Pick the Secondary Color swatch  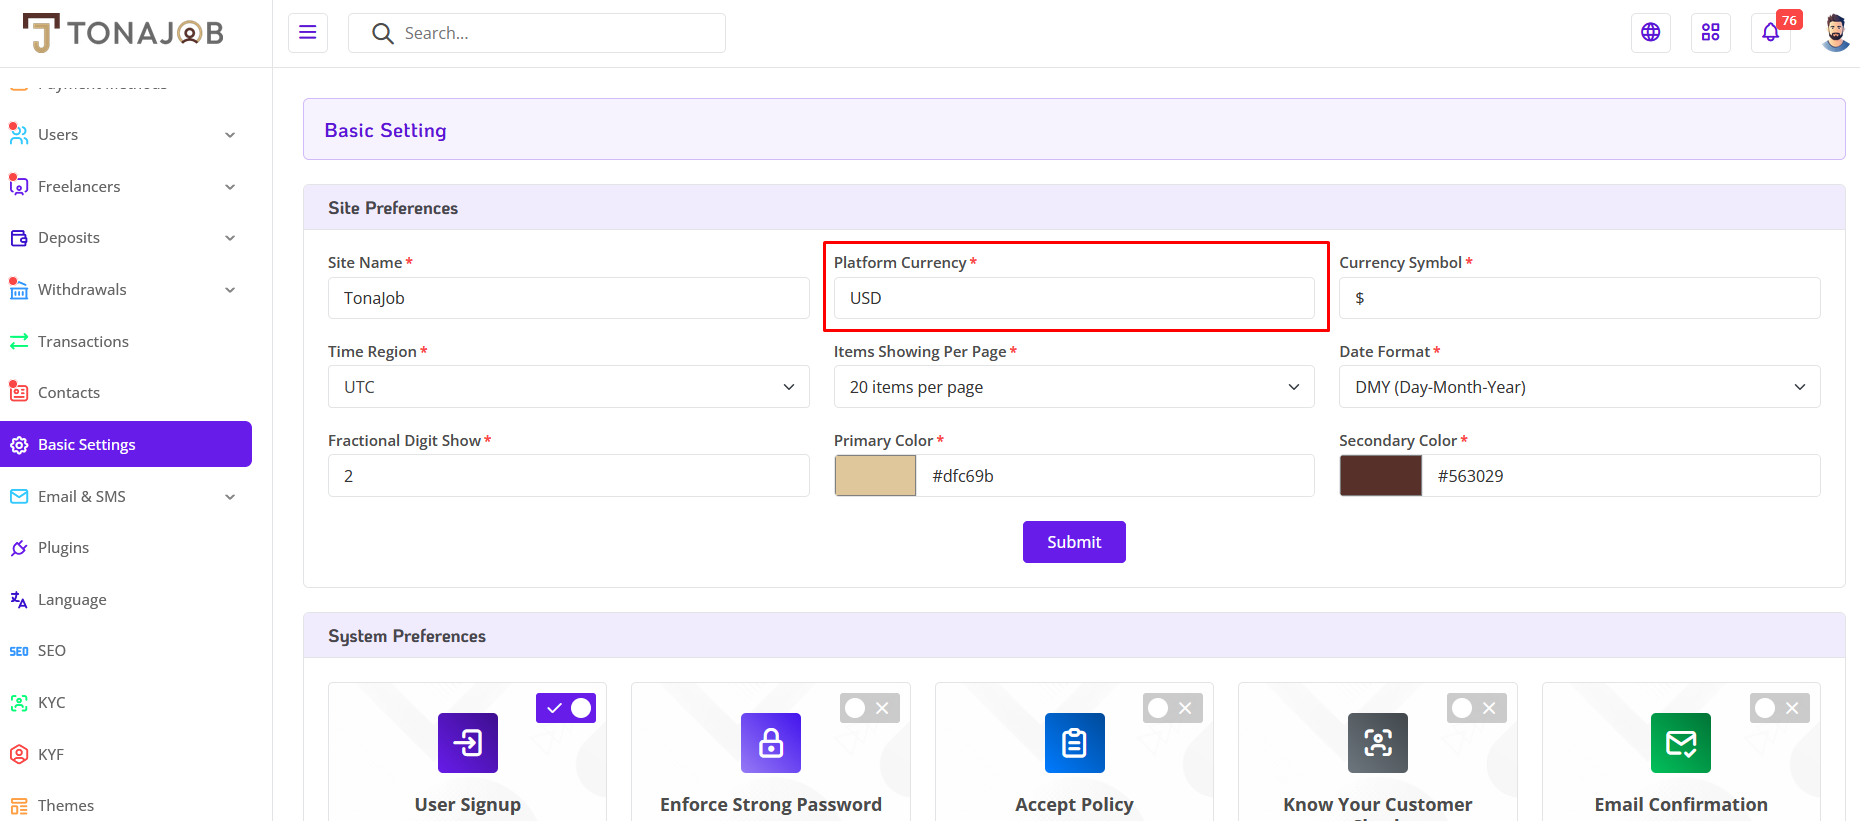pos(1381,476)
